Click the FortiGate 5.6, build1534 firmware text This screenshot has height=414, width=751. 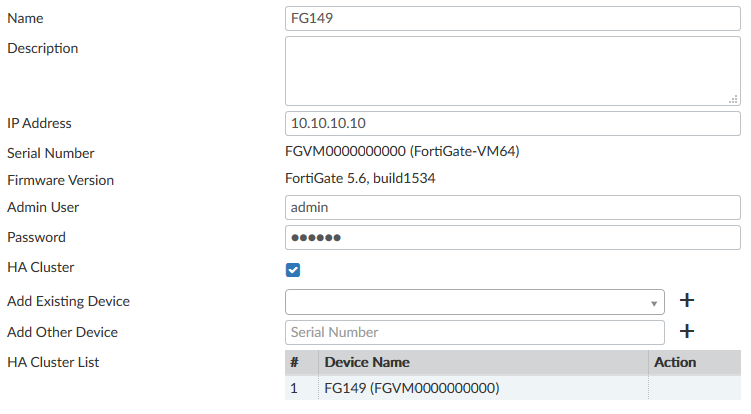pyautogui.click(x=361, y=180)
